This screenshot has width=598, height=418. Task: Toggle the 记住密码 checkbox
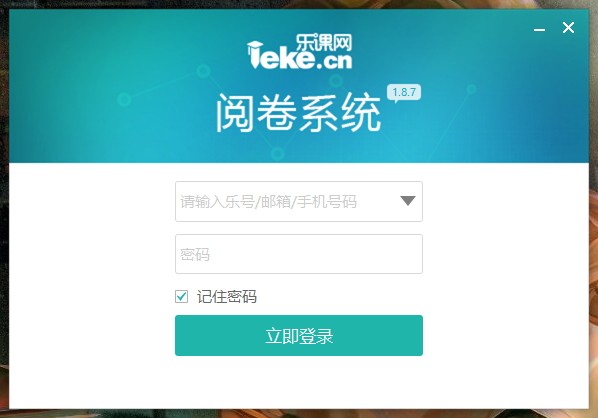[x=182, y=296]
